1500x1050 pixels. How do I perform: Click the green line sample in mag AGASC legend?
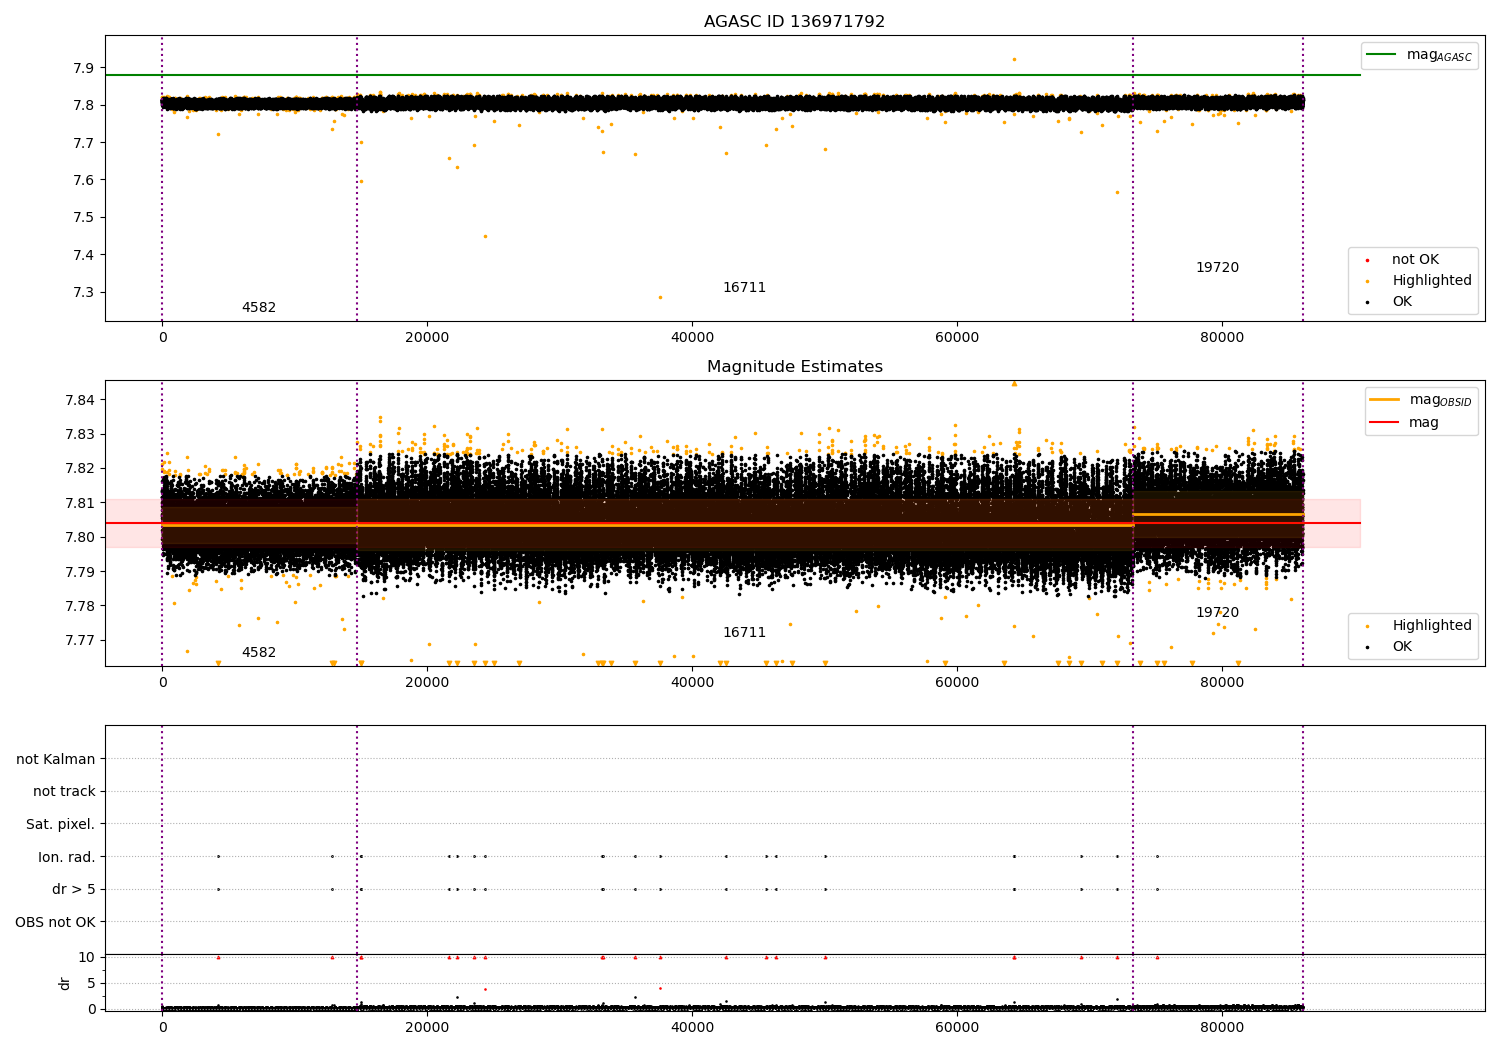pyautogui.click(x=1381, y=55)
